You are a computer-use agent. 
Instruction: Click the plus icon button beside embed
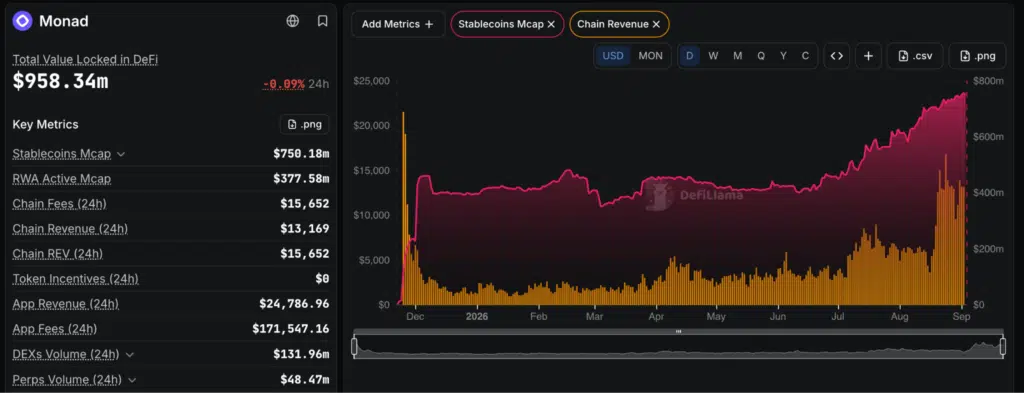coord(868,55)
